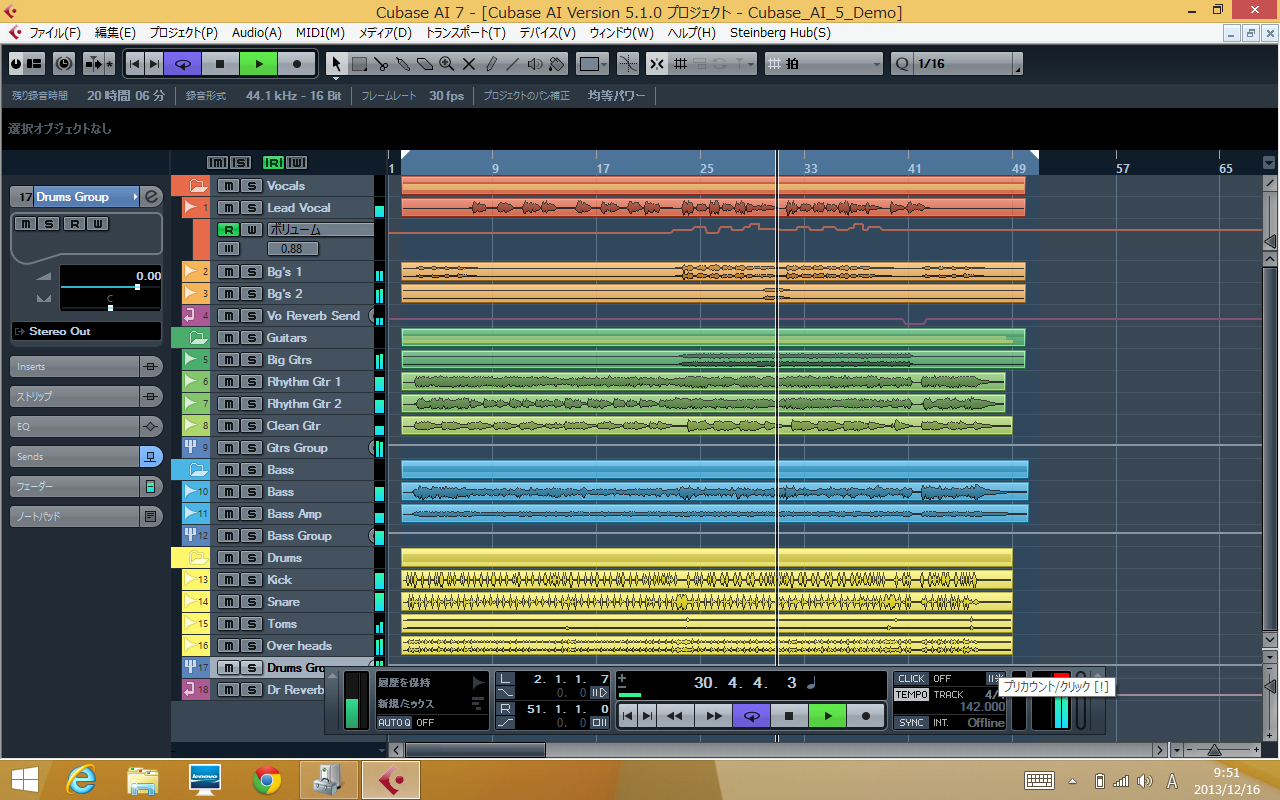Select the Line tool
The height and width of the screenshot is (800, 1280).
[x=513, y=64]
